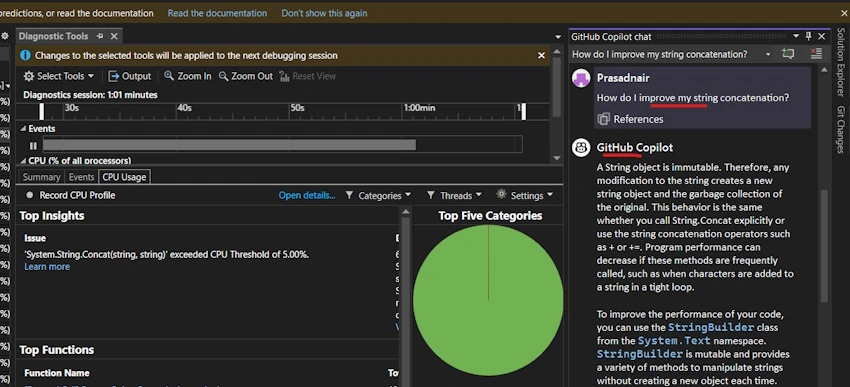Click the System.Text namespace link
Viewport: 850px width, 387px height.
click(x=674, y=341)
